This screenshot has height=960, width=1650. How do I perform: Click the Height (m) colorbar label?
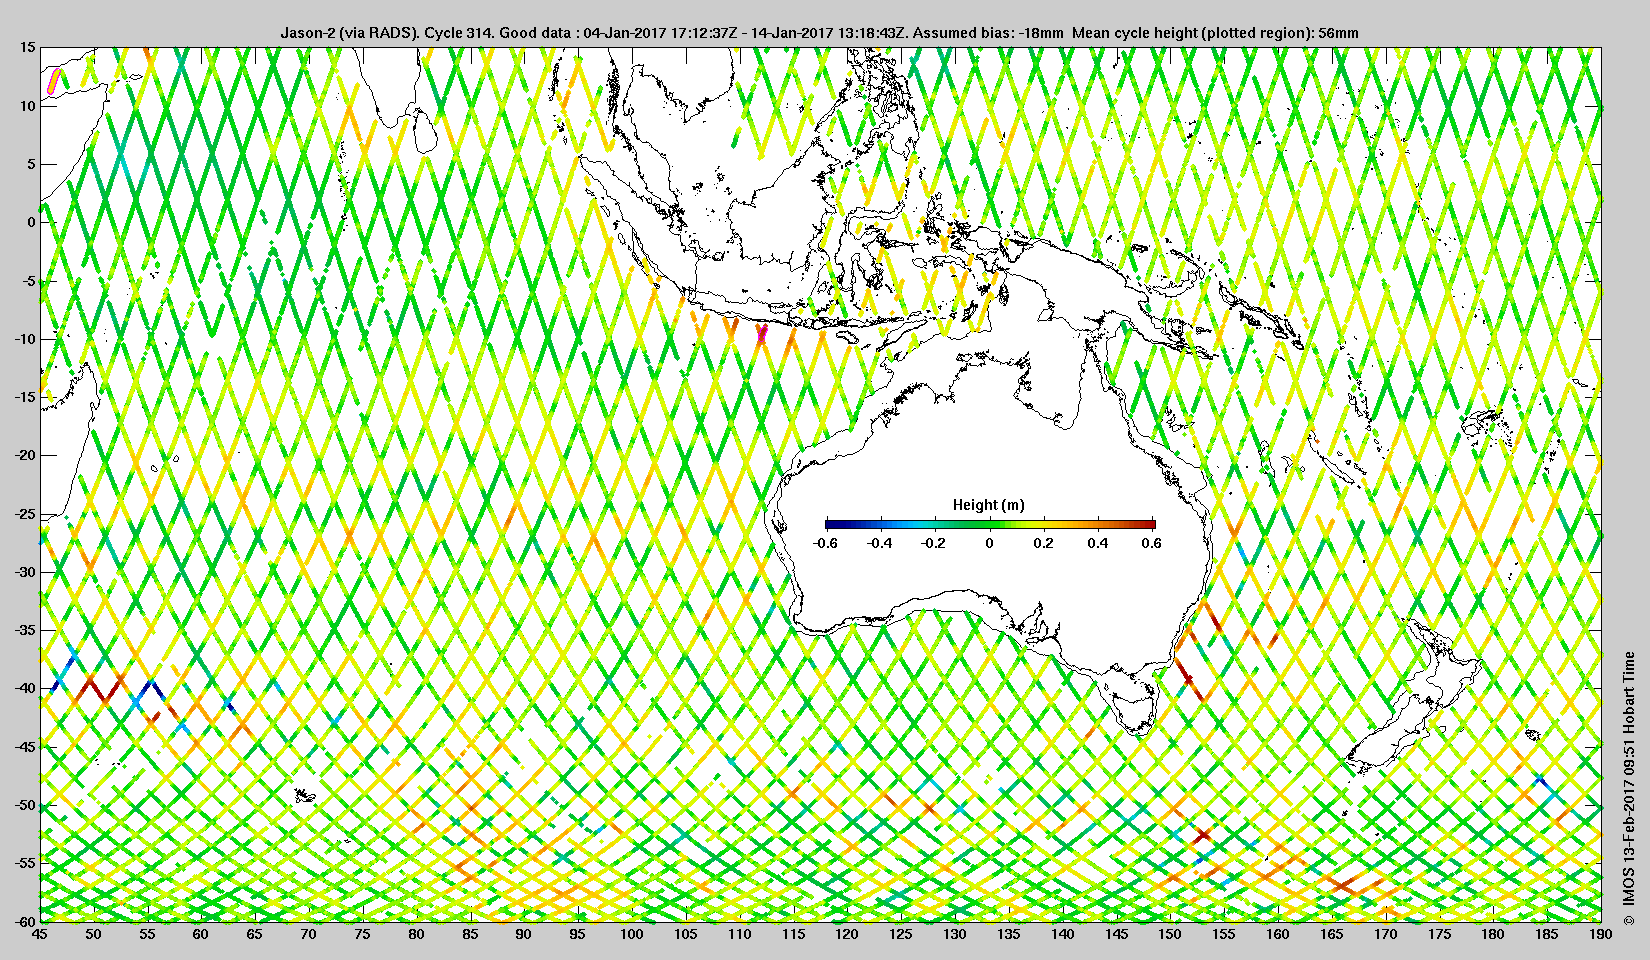click(989, 505)
